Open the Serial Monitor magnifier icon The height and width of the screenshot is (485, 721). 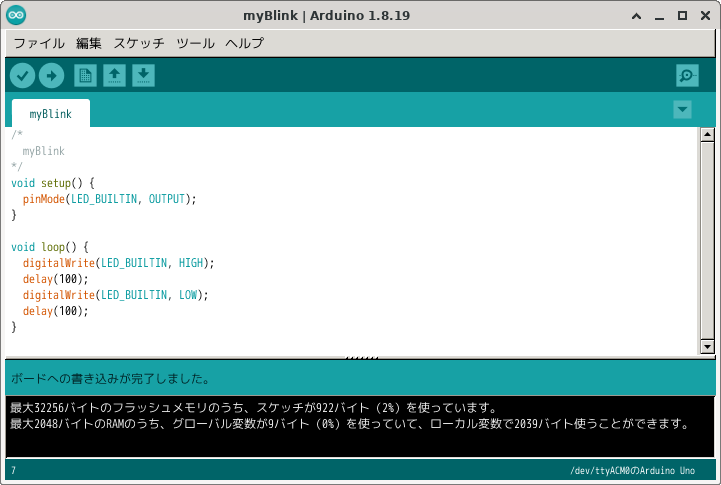pos(687,75)
